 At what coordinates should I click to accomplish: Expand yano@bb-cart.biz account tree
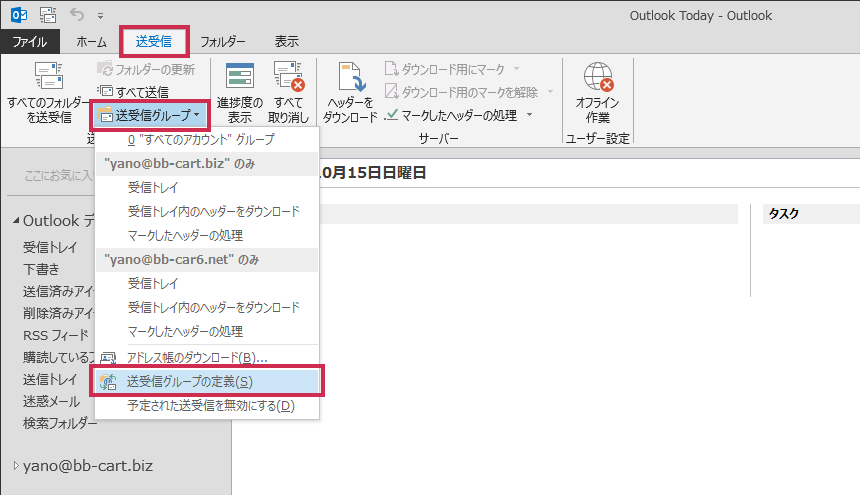(15, 465)
